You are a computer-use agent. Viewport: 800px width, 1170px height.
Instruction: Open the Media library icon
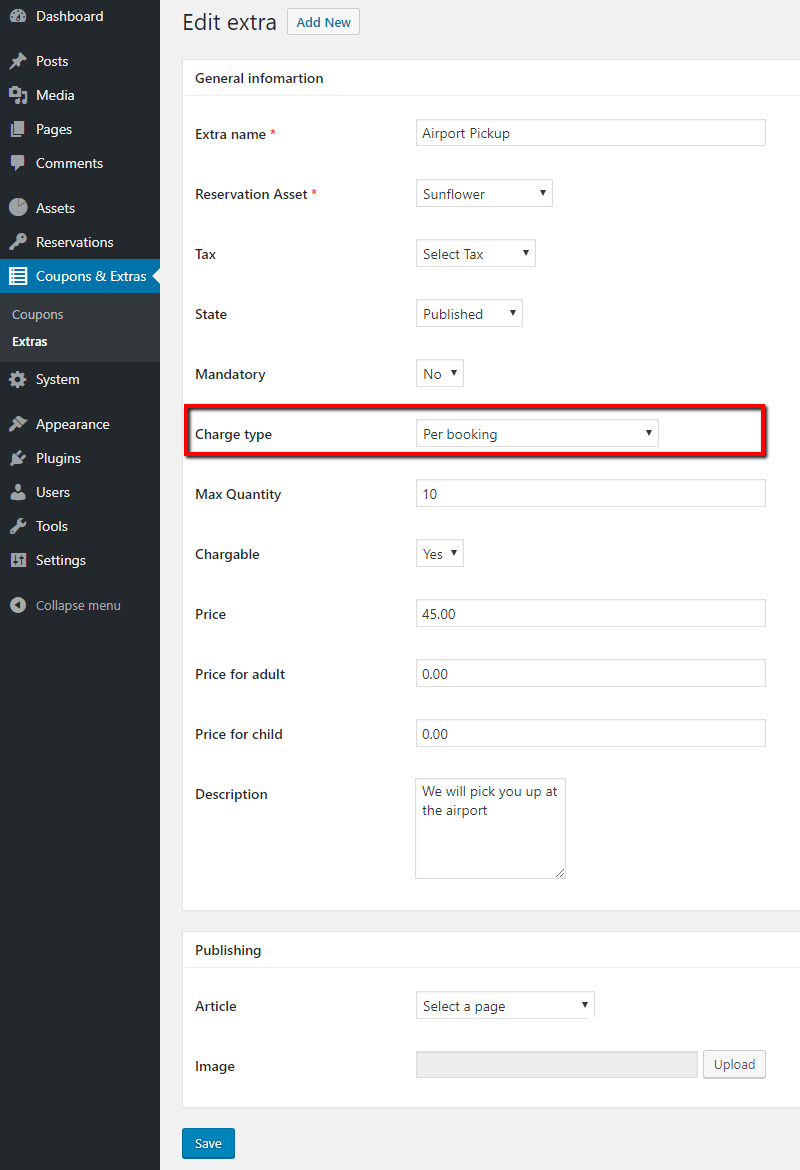19,95
